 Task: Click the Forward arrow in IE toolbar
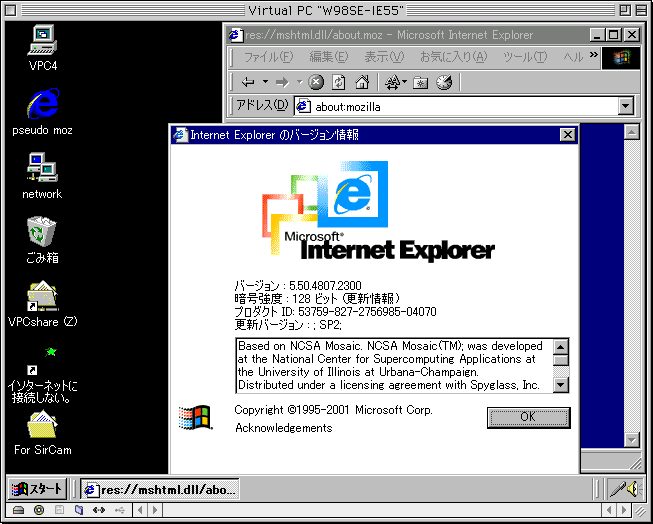point(283,82)
